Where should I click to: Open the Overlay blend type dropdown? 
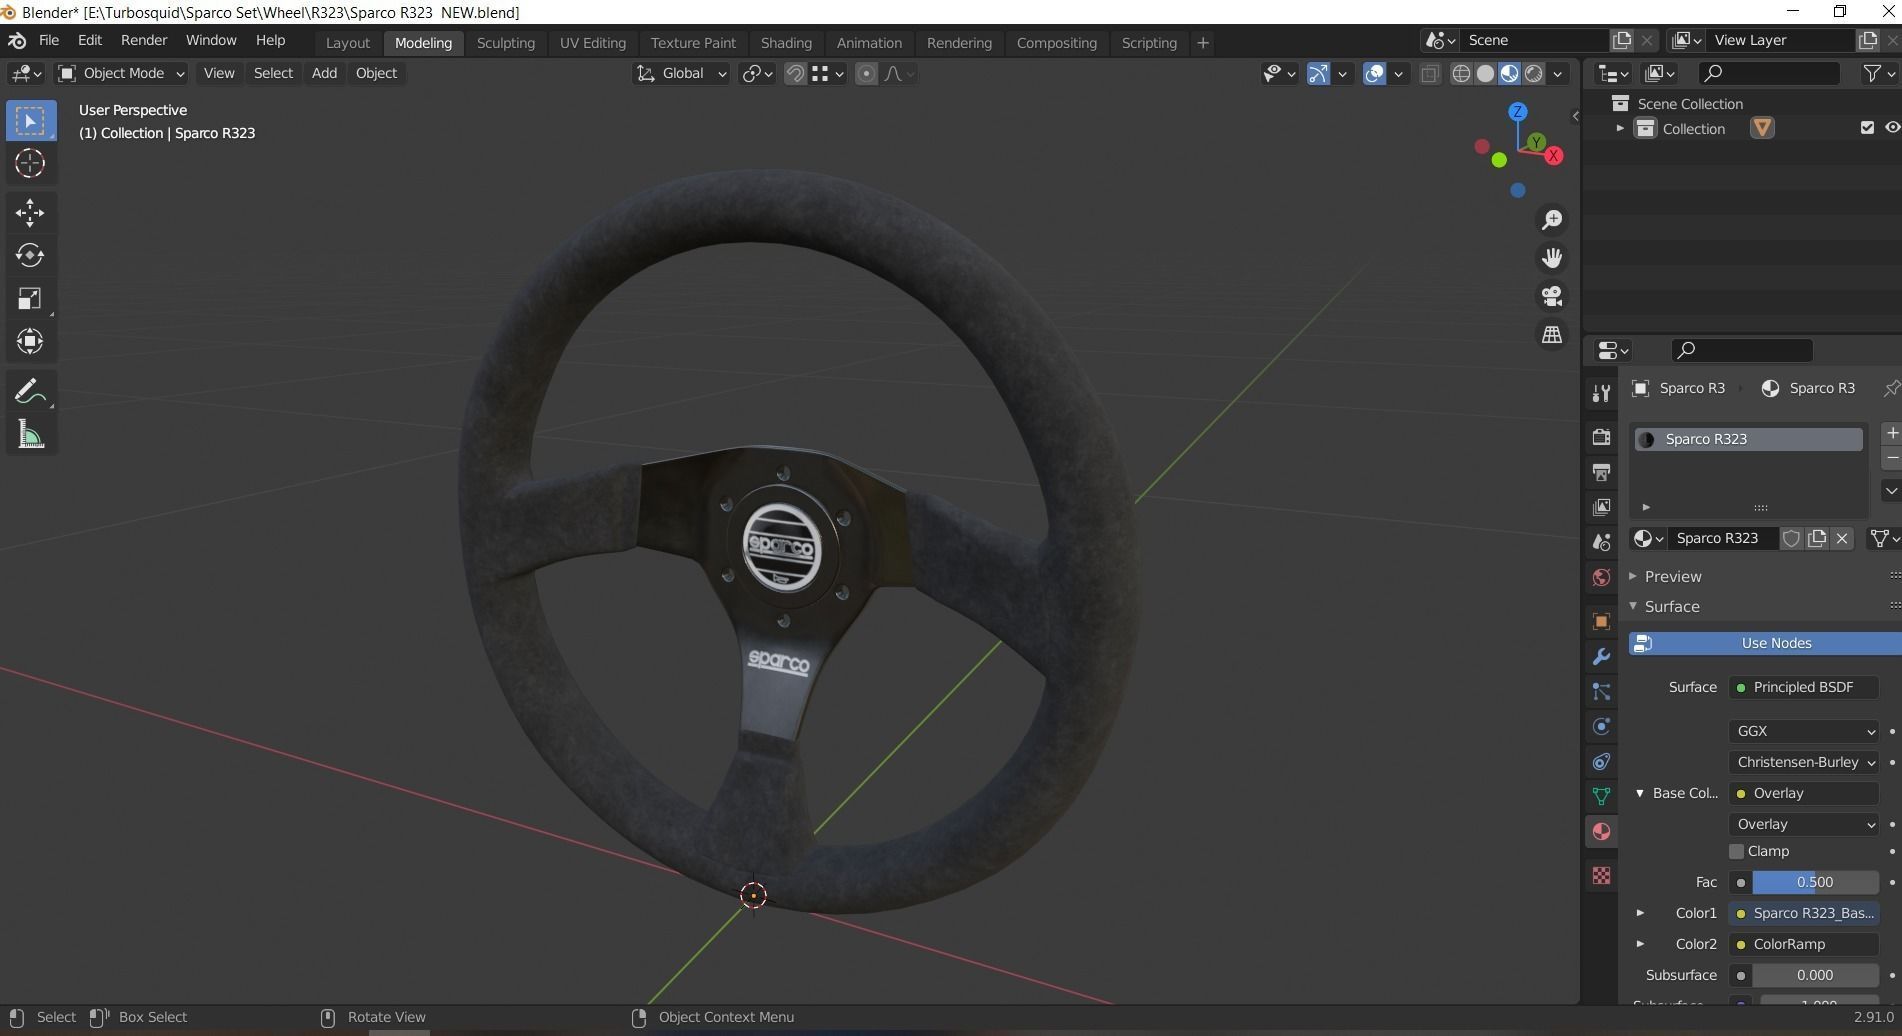[x=1804, y=824]
